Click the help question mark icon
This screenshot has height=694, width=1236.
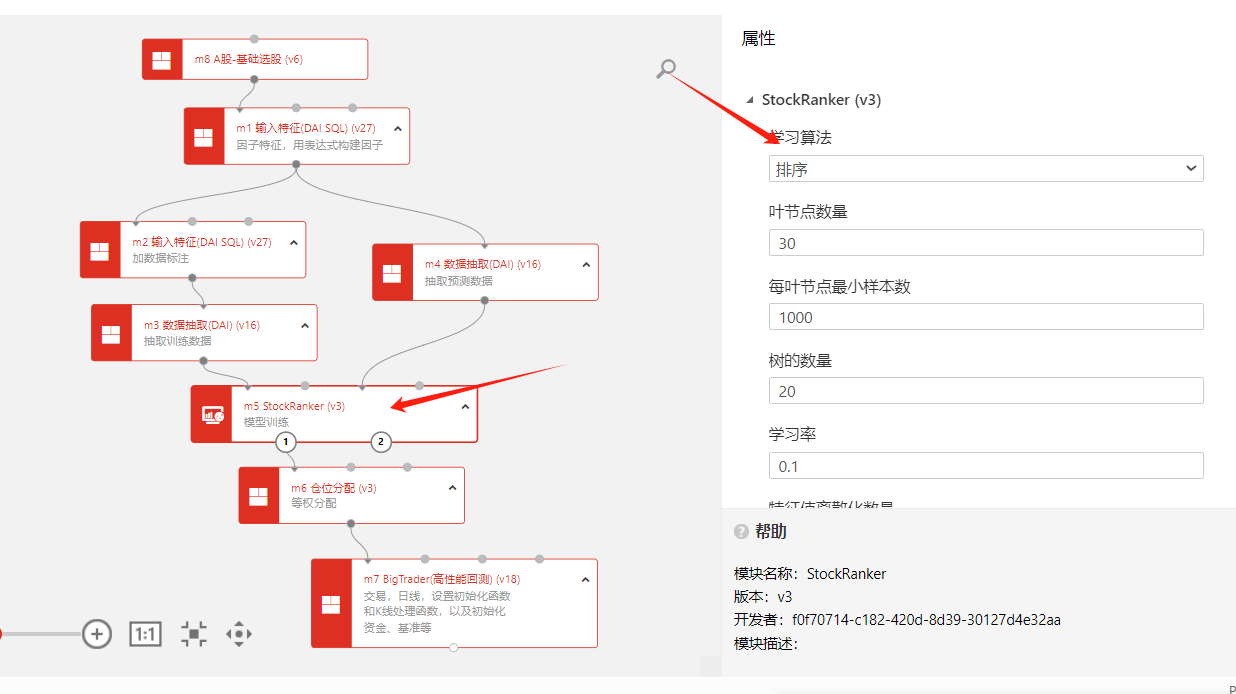[741, 532]
